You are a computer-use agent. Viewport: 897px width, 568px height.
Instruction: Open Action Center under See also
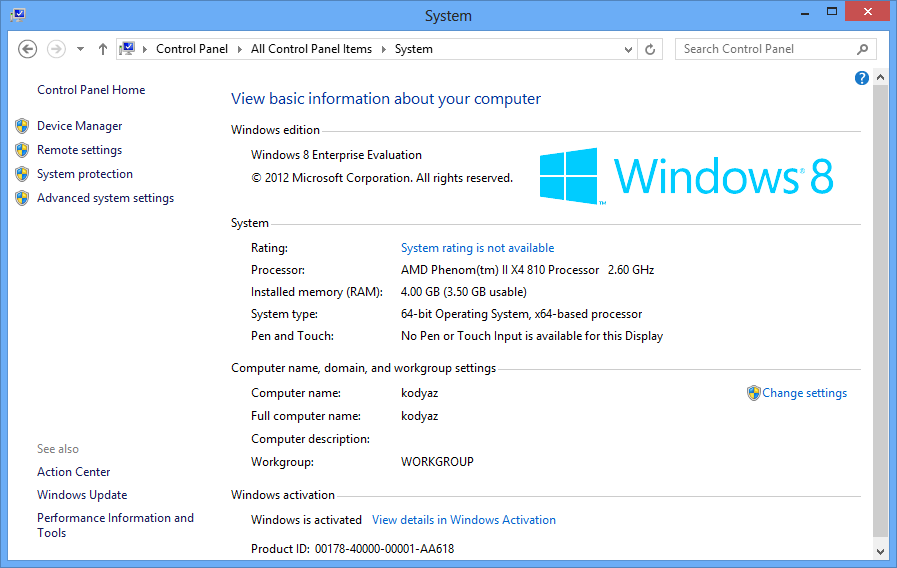coord(74,472)
